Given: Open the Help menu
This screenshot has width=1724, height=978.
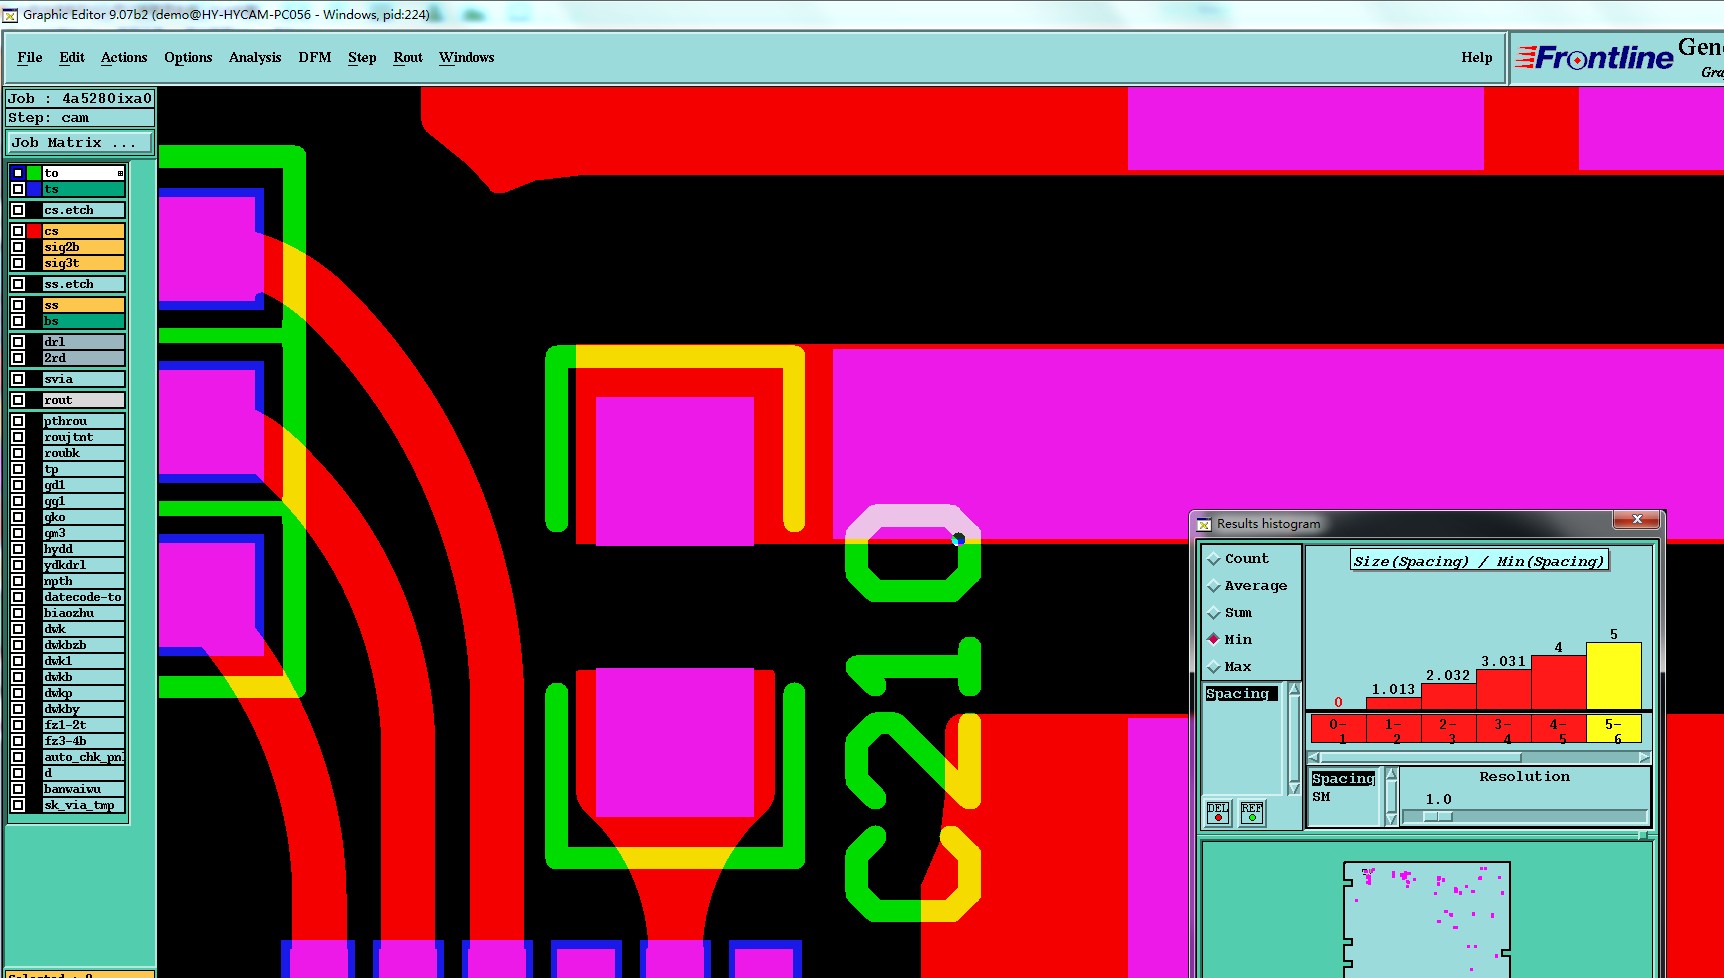Looking at the screenshot, I should tap(1477, 58).
